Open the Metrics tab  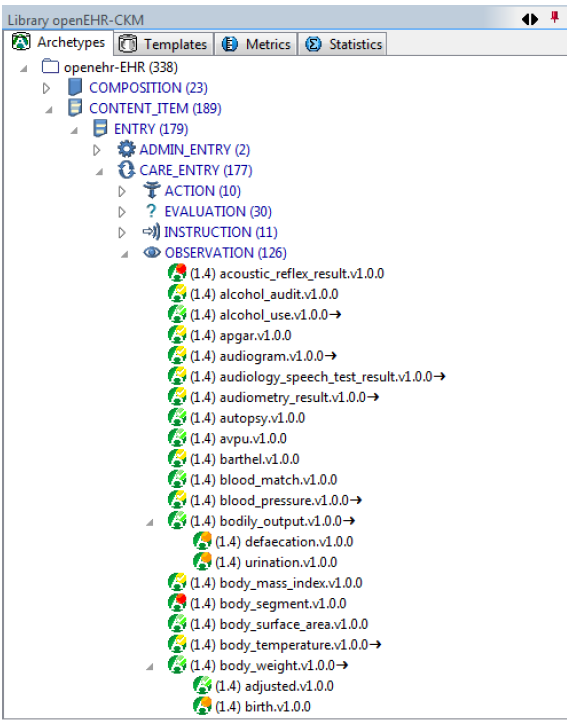(256, 44)
